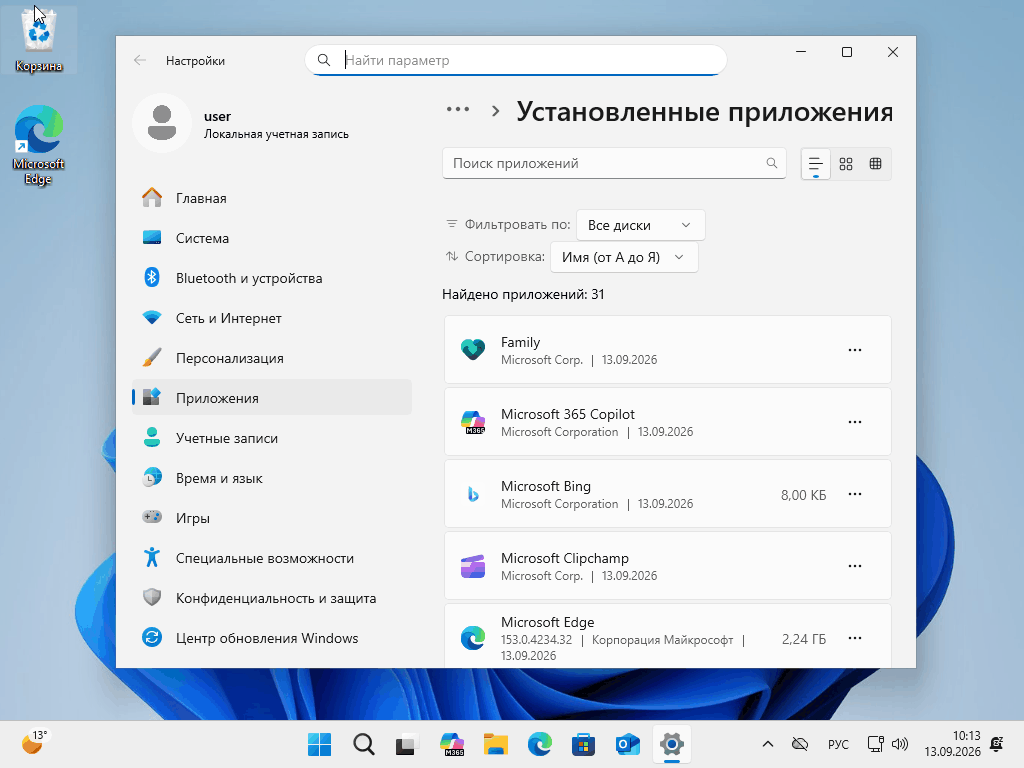Open the weather widget 13°
Screen dimensions: 1024x768
point(36,742)
